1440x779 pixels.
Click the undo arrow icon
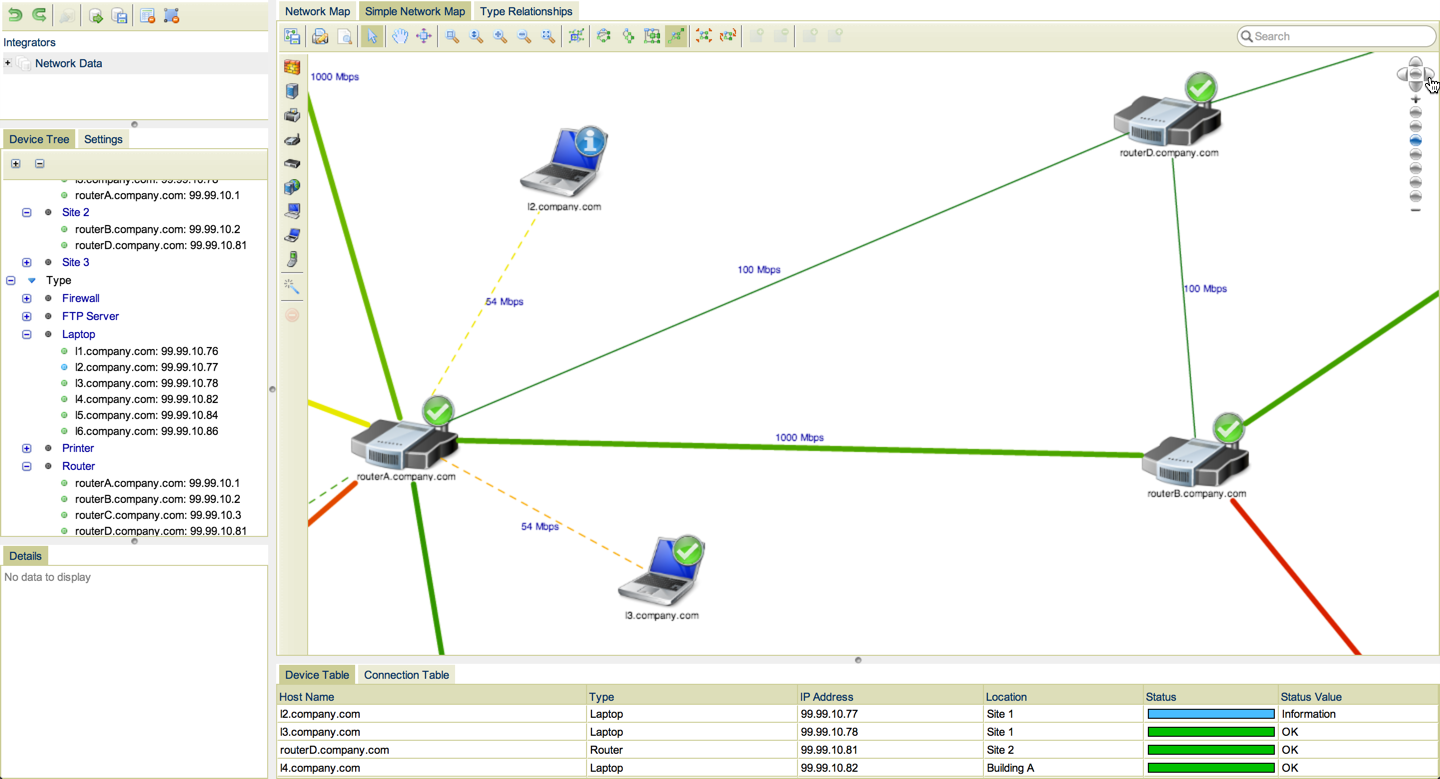pos(15,15)
